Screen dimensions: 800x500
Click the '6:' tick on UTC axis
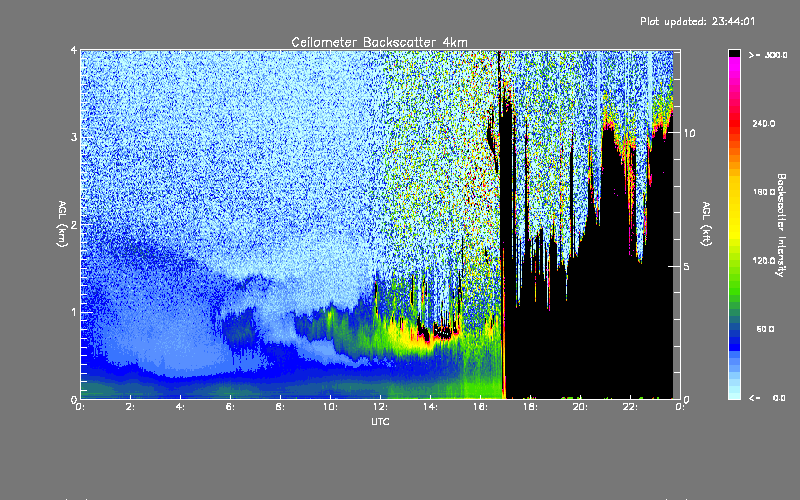pyautogui.click(x=230, y=407)
